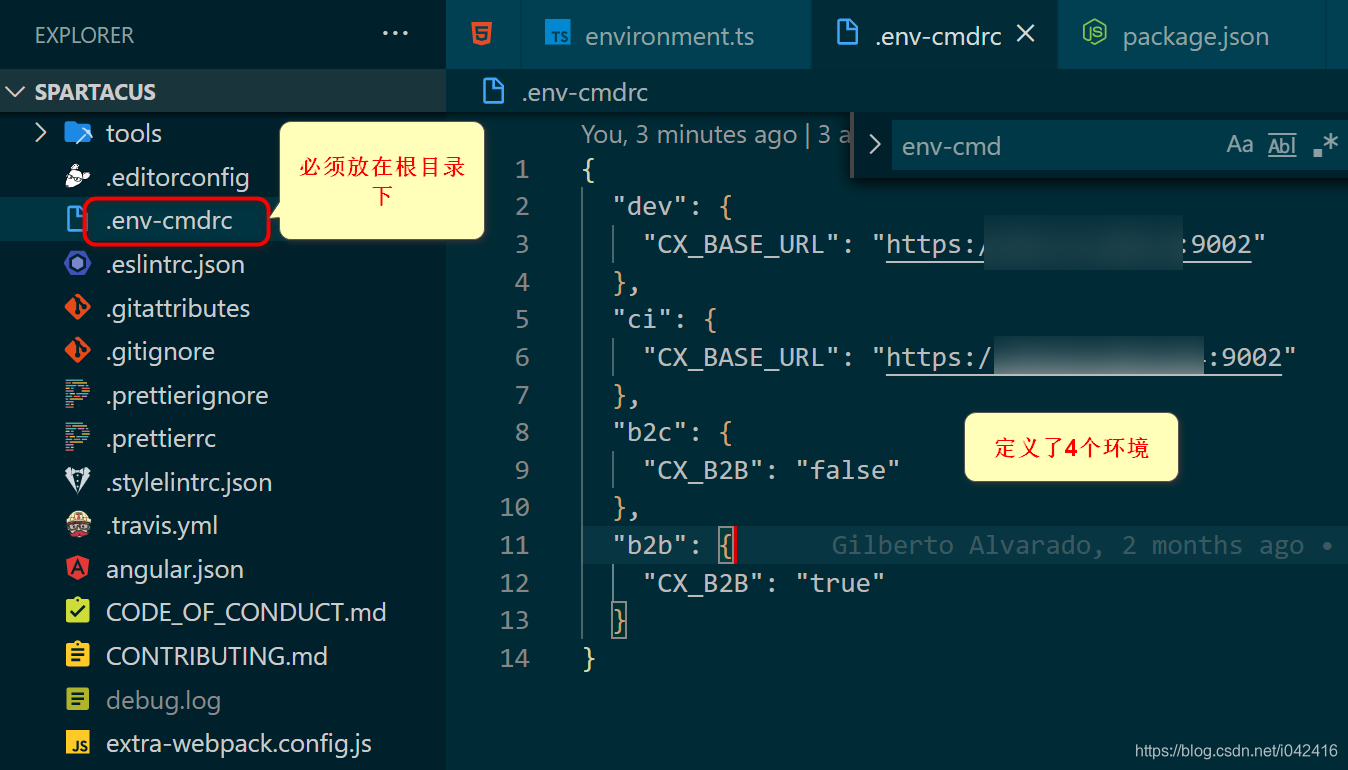This screenshot has width=1348, height=770.
Task: Open CONTRIBUTING.md file
Action: tap(217, 657)
